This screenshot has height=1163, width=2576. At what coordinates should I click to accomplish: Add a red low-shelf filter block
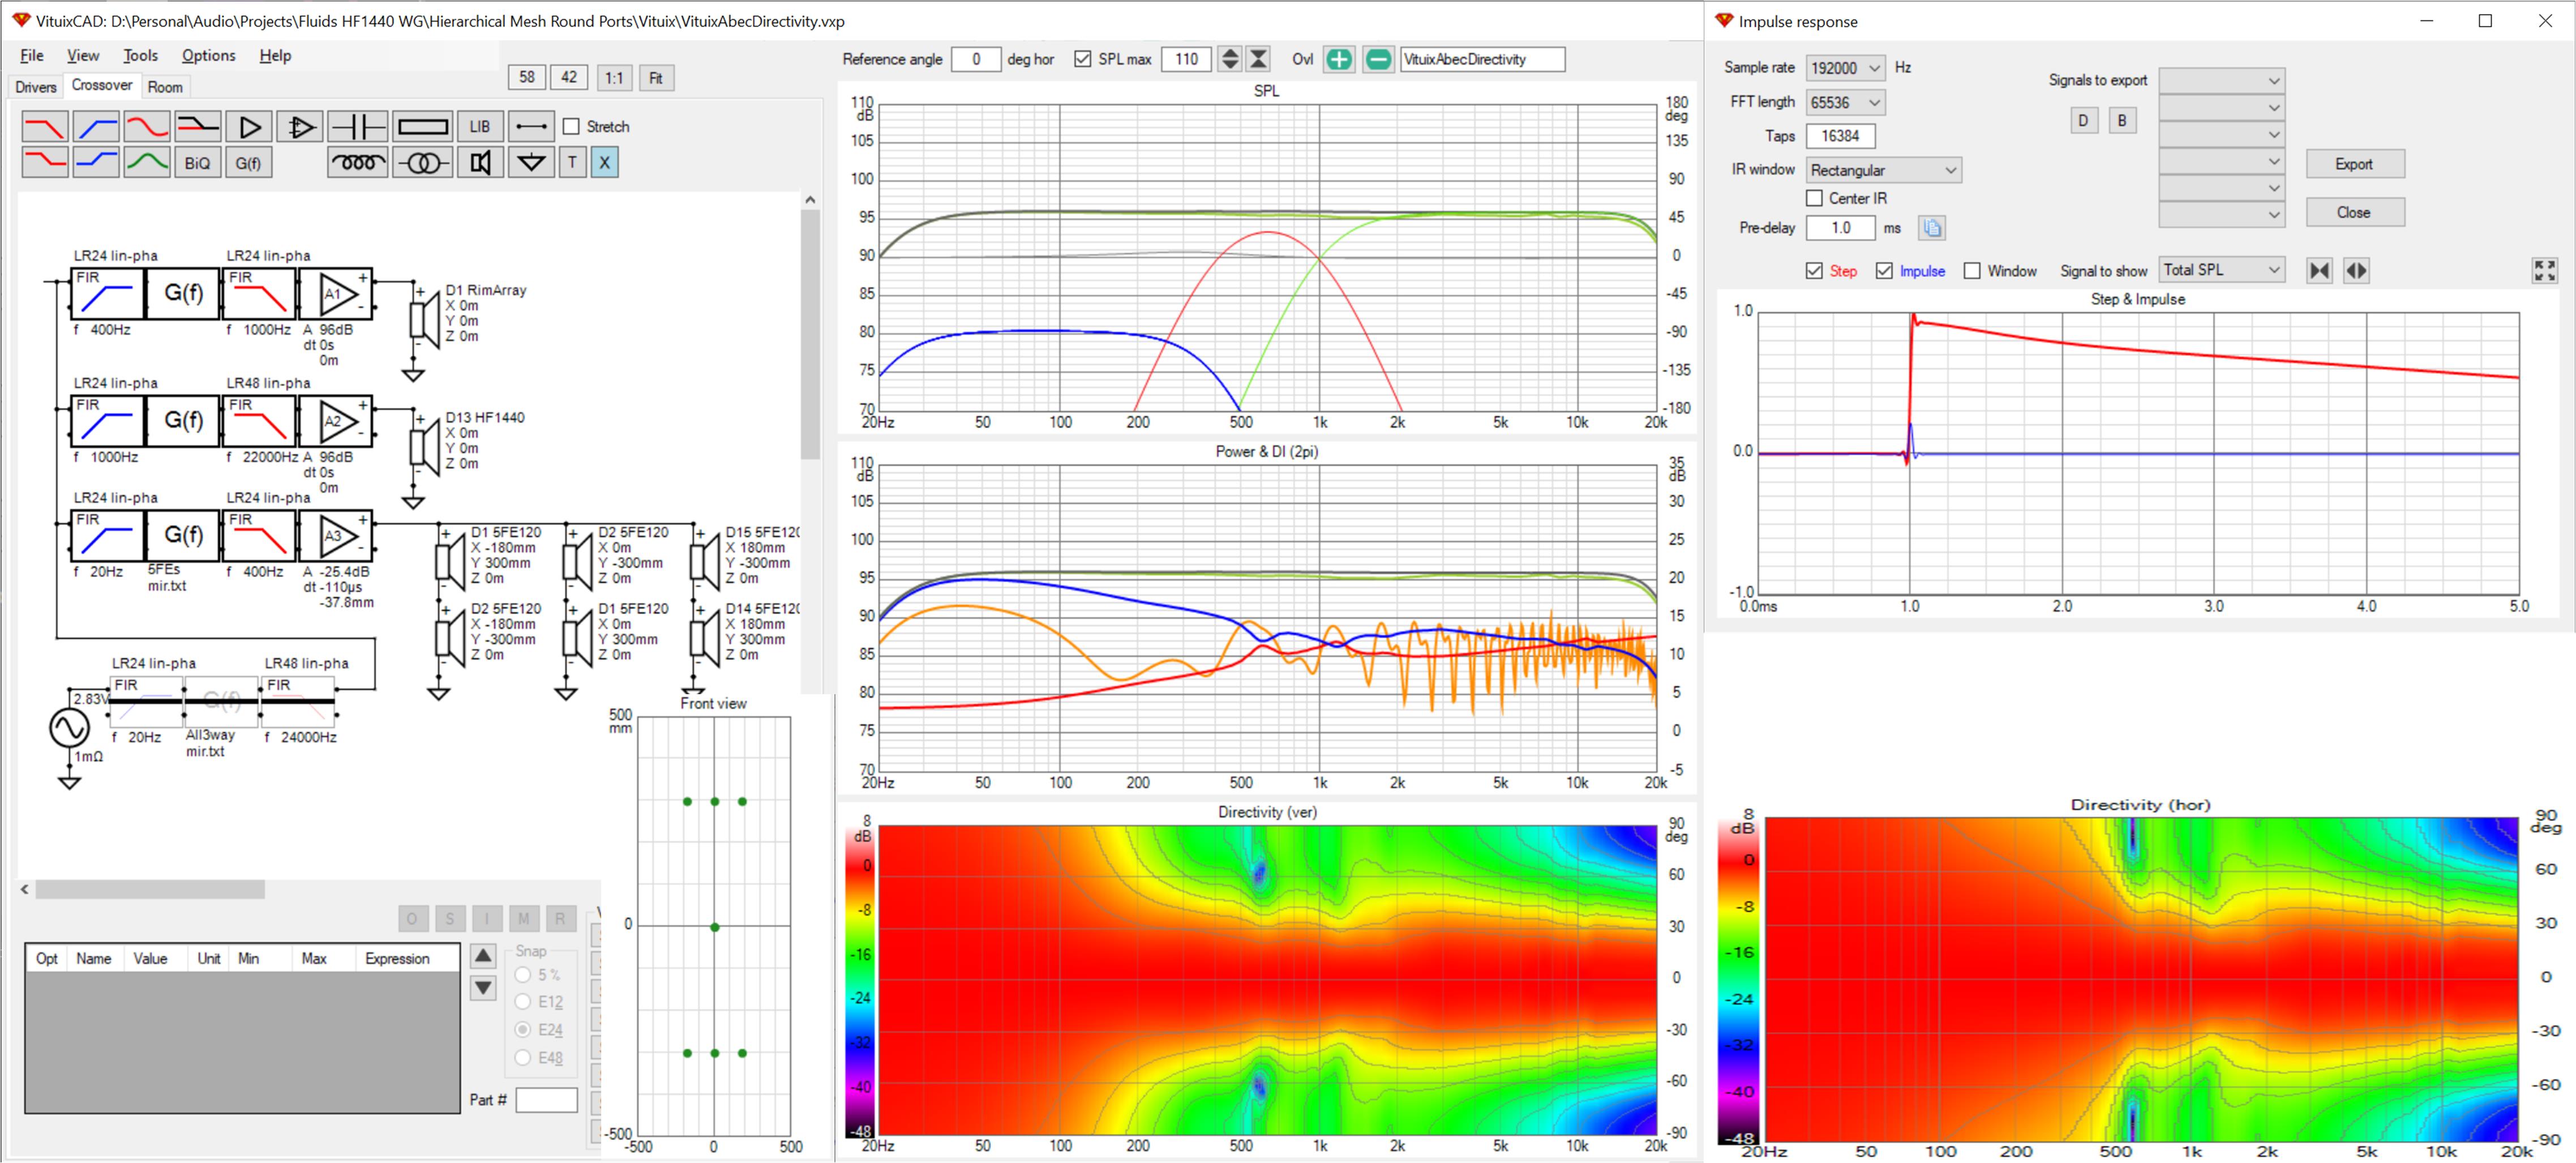coord(45,162)
